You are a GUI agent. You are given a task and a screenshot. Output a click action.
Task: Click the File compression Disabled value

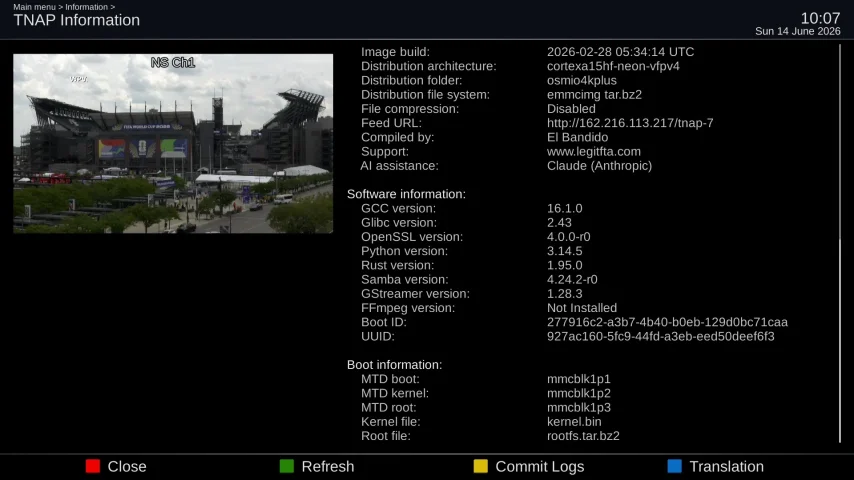pyautogui.click(x=571, y=109)
